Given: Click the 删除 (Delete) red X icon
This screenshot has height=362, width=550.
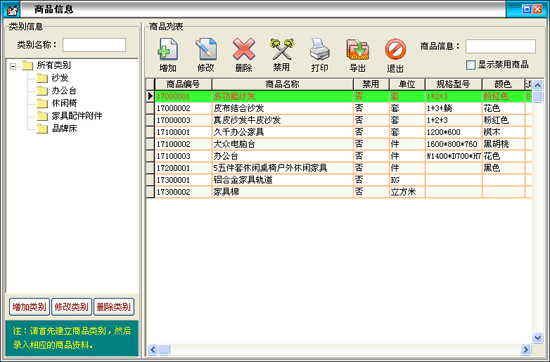Looking at the screenshot, I should pos(244,49).
